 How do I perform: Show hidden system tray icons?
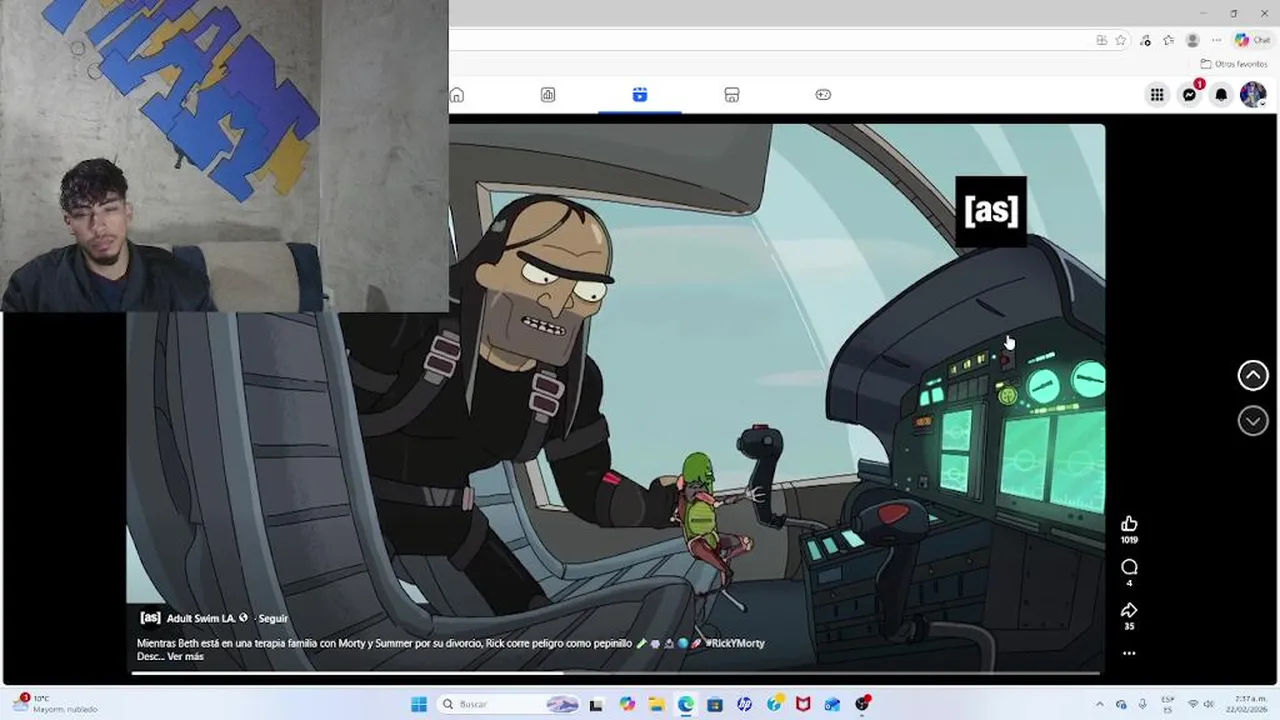click(1099, 704)
